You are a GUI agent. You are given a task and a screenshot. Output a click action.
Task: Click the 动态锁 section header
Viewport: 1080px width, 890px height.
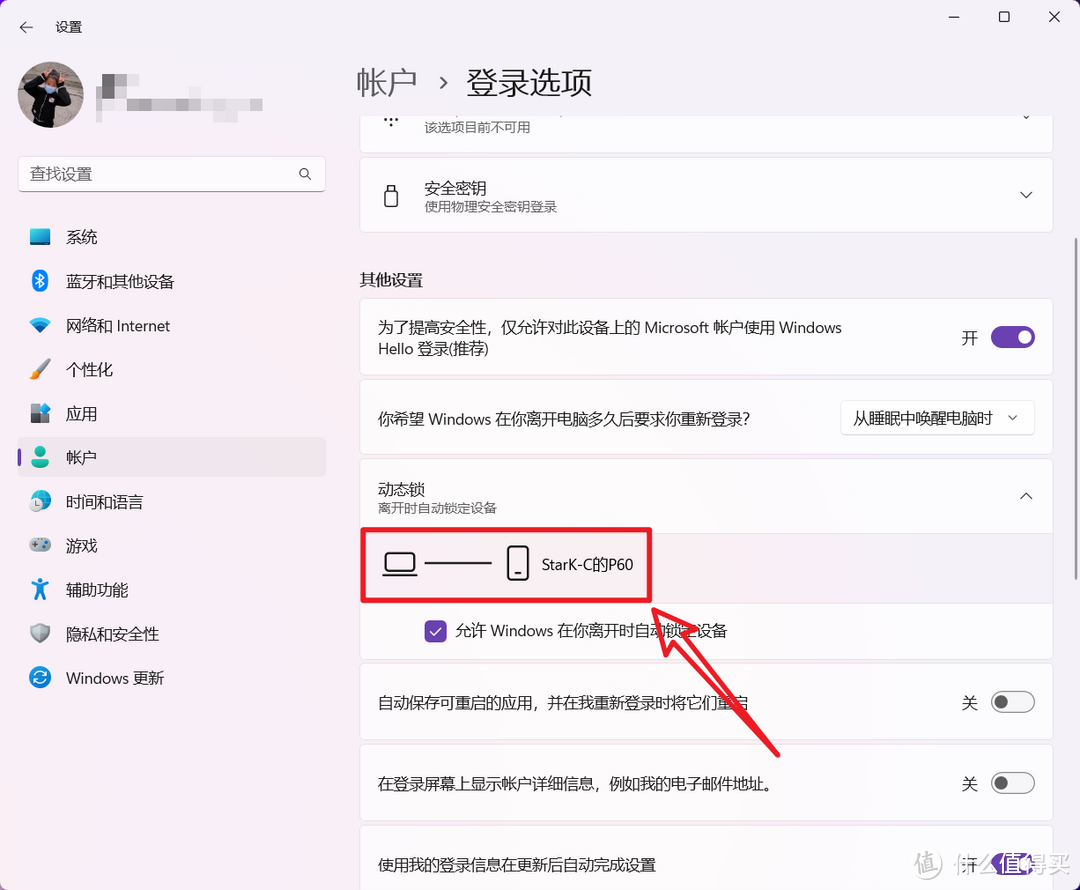pos(706,497)
